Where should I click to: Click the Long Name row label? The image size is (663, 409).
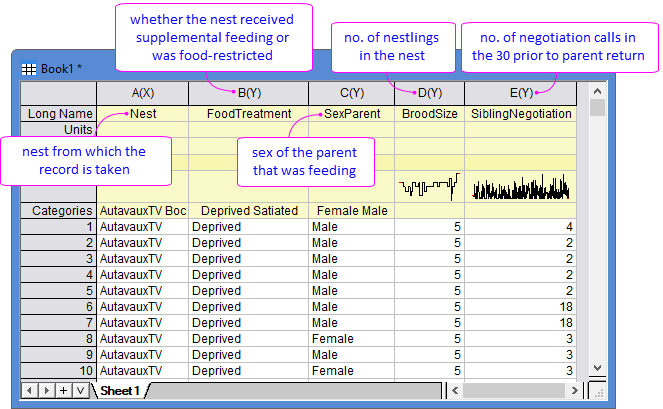59,114
